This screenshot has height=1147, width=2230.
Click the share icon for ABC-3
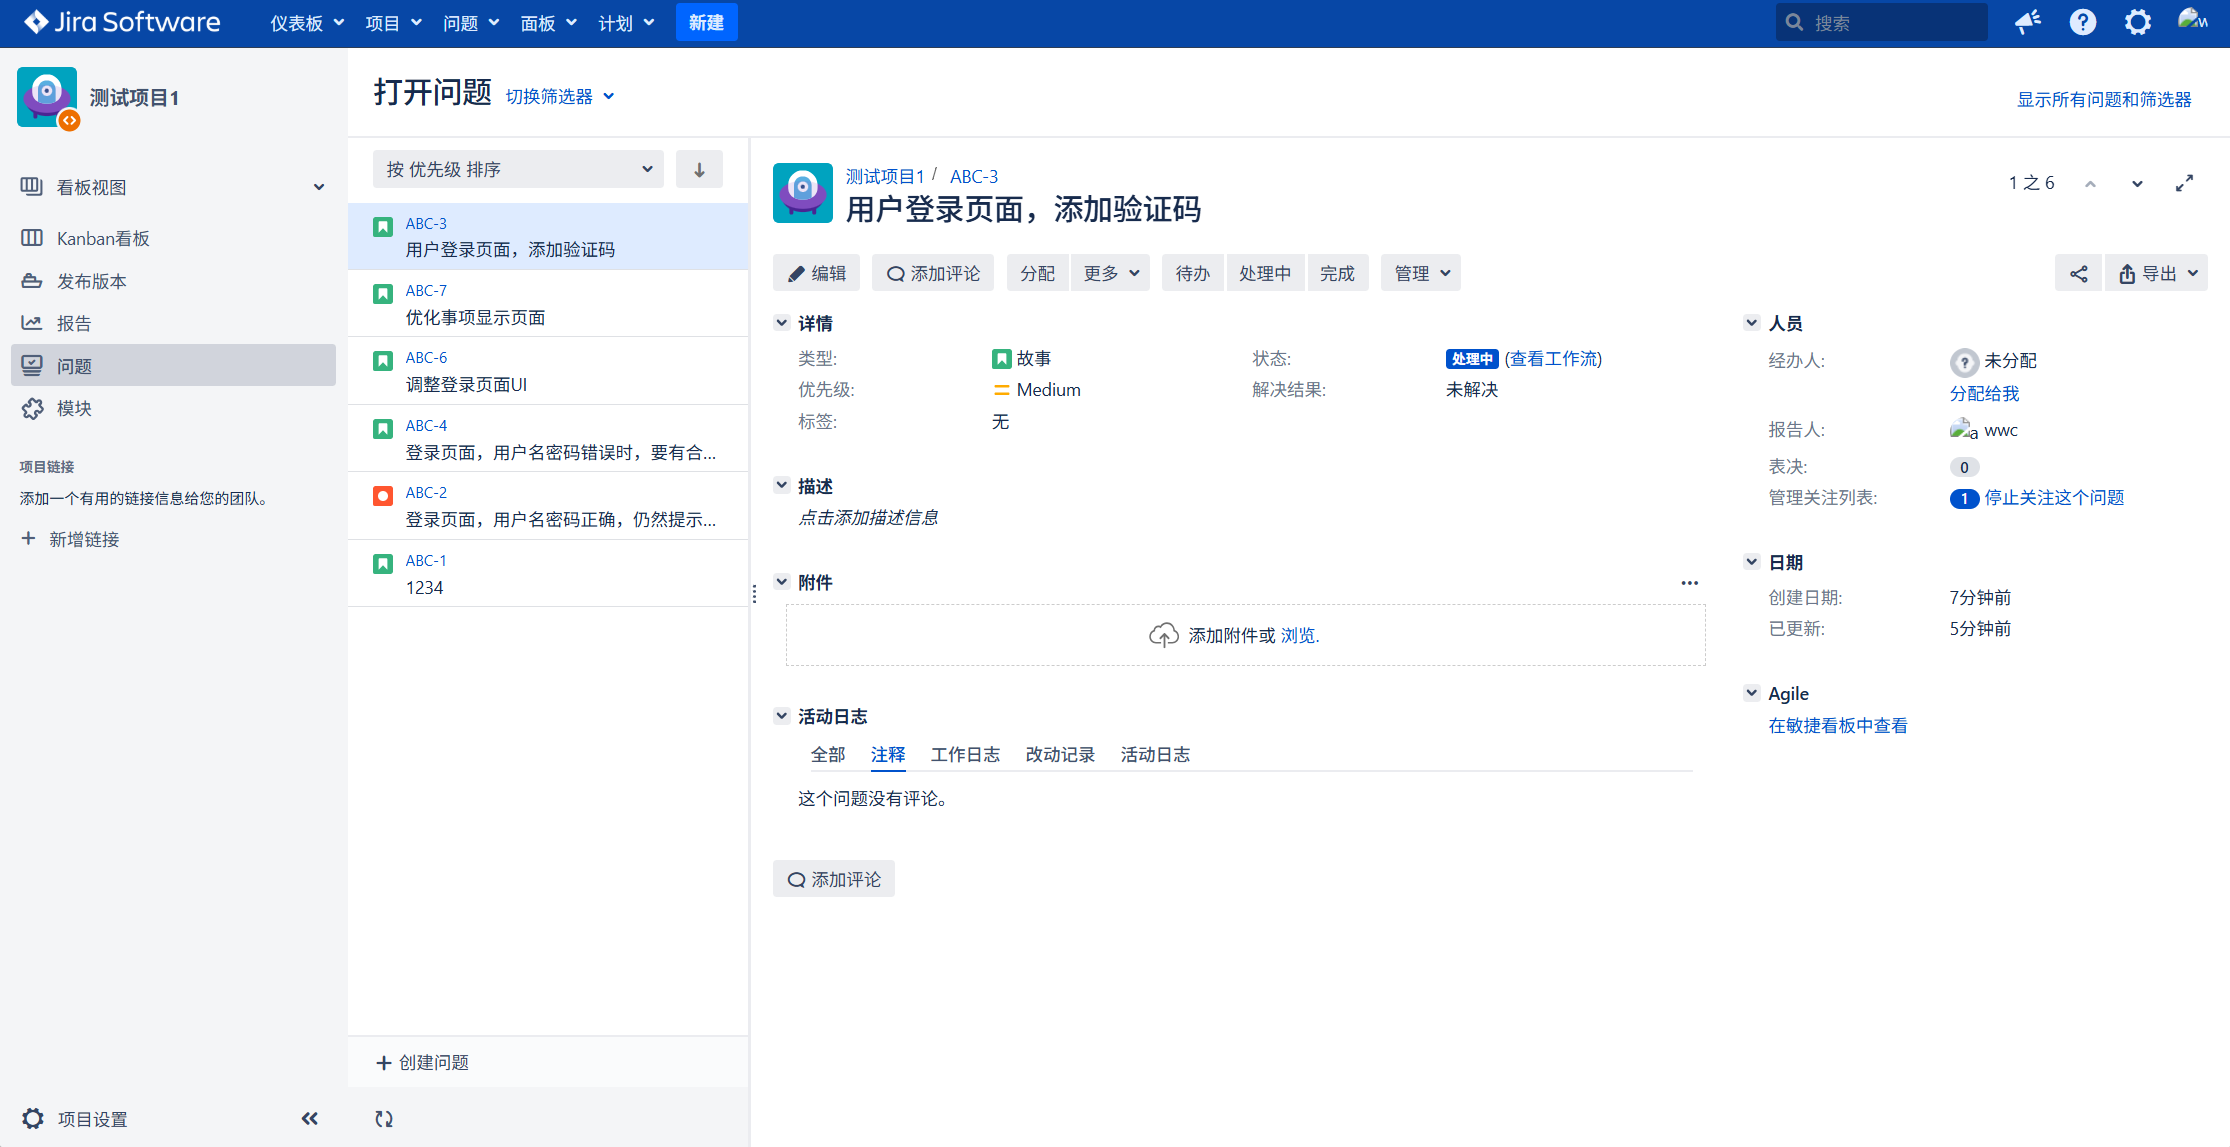(x=2078, y=272)
